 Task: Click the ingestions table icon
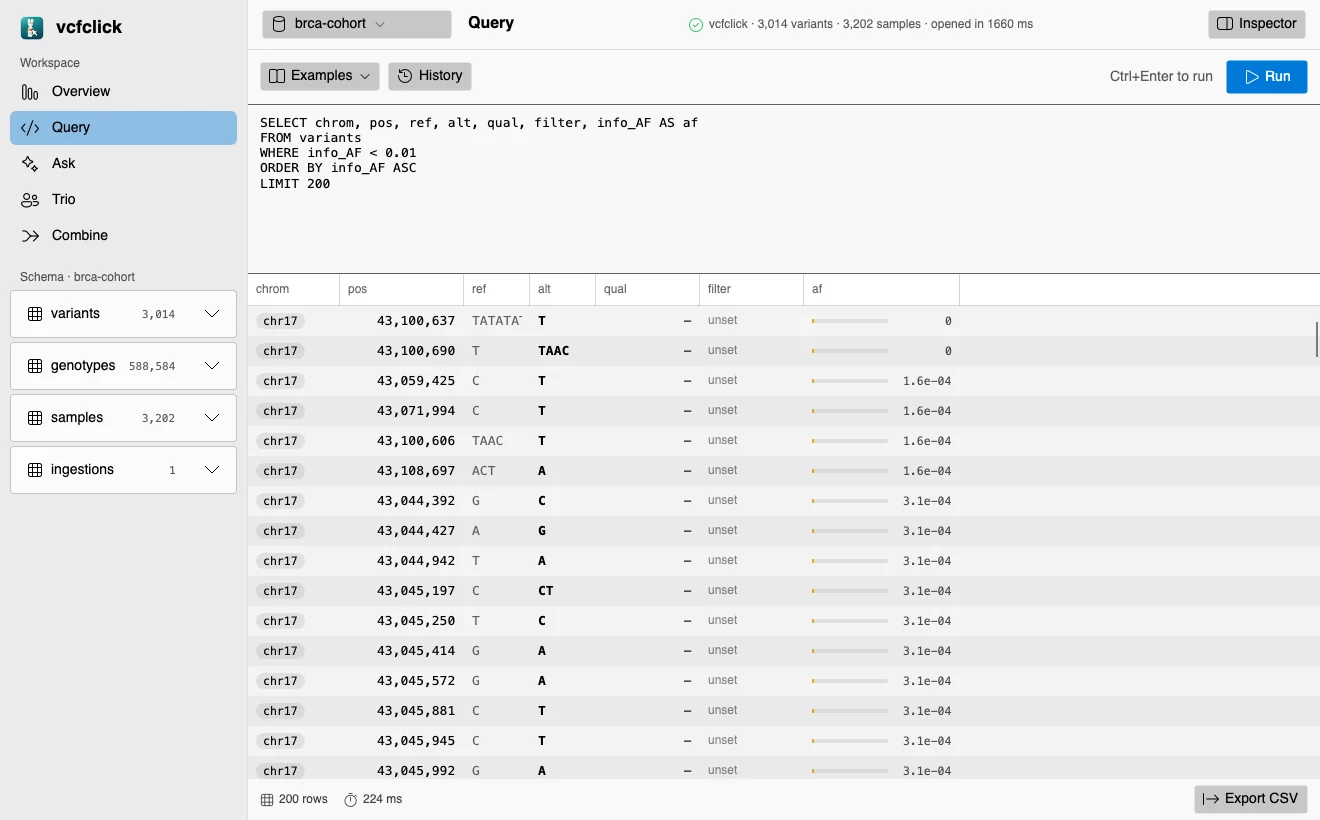[35, 470]
